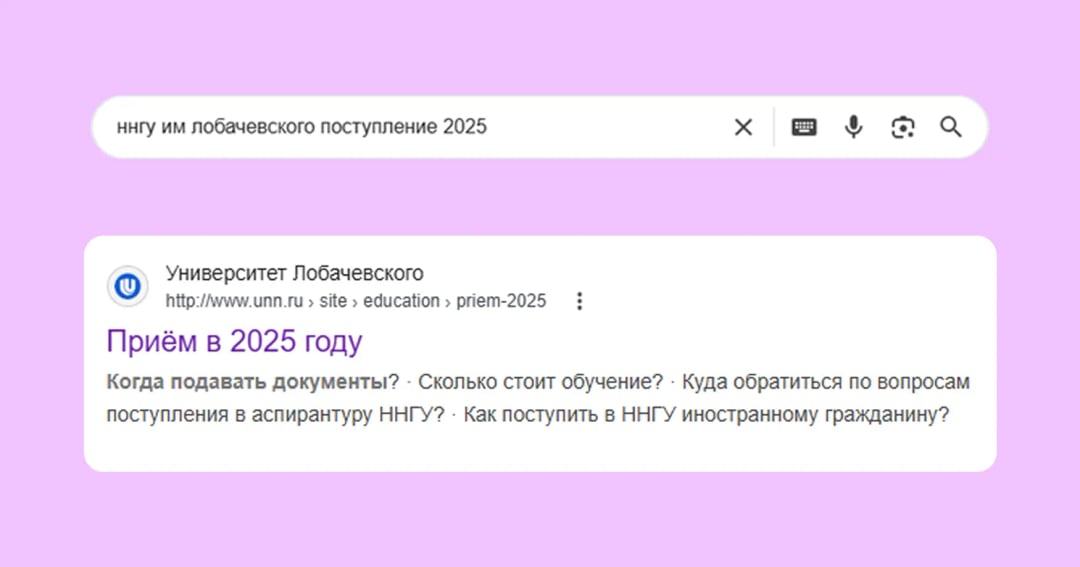Open the three-dot menu next to result URL
1080x567 pixels.
point(579,301)
